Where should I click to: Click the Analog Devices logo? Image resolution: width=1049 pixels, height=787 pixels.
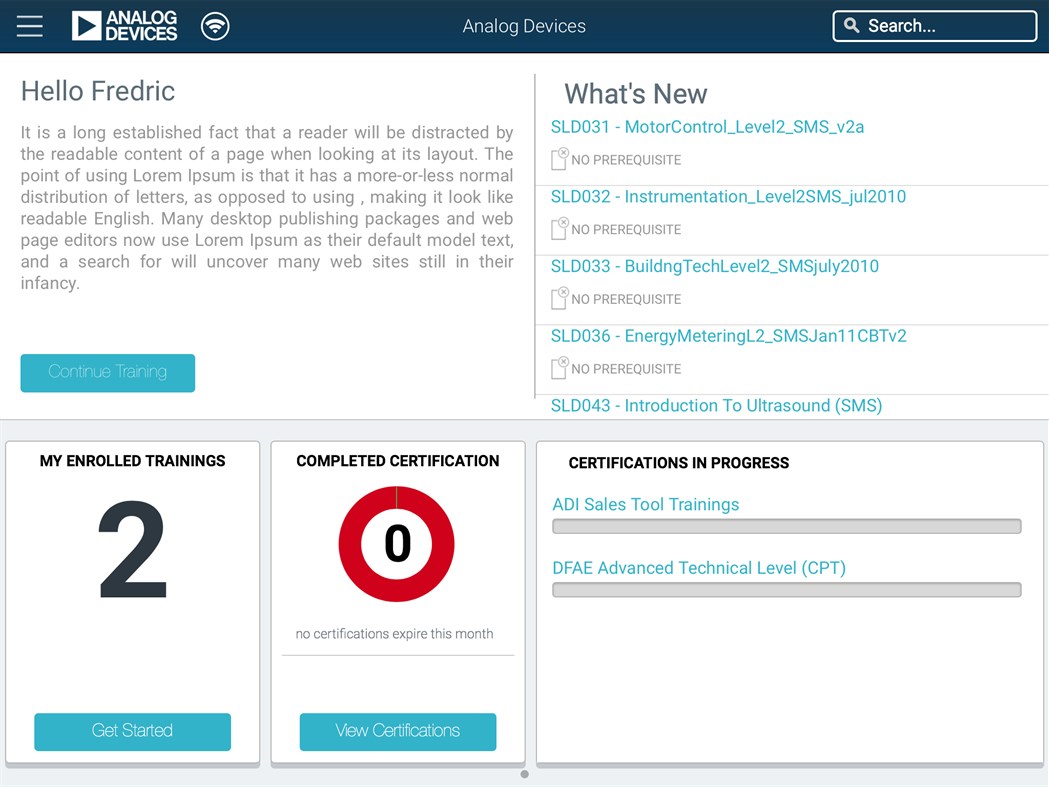point(124,26)
